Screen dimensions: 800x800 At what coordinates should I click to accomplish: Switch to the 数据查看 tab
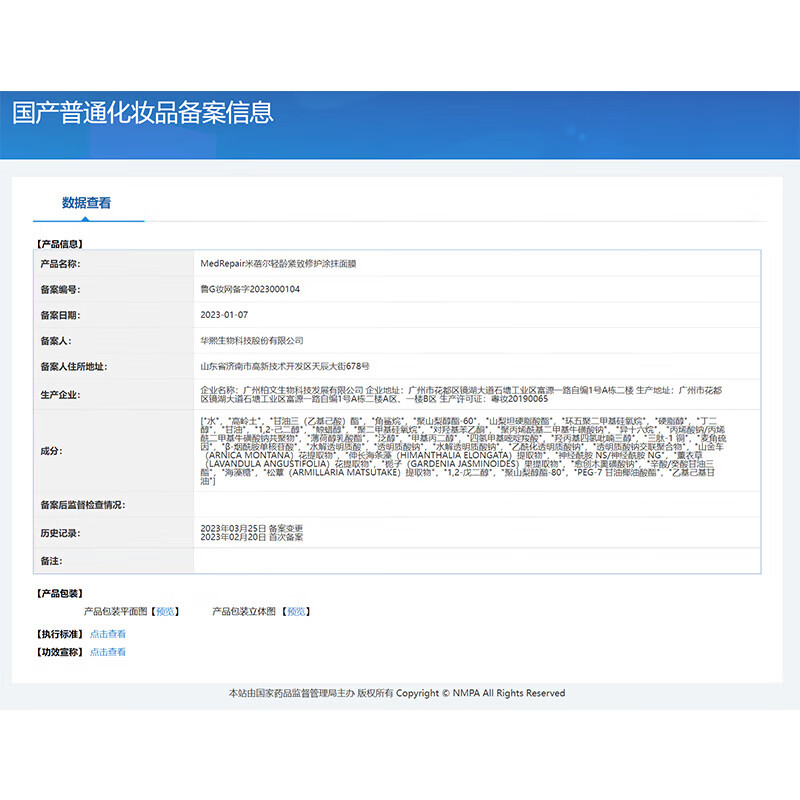point(87,204)
